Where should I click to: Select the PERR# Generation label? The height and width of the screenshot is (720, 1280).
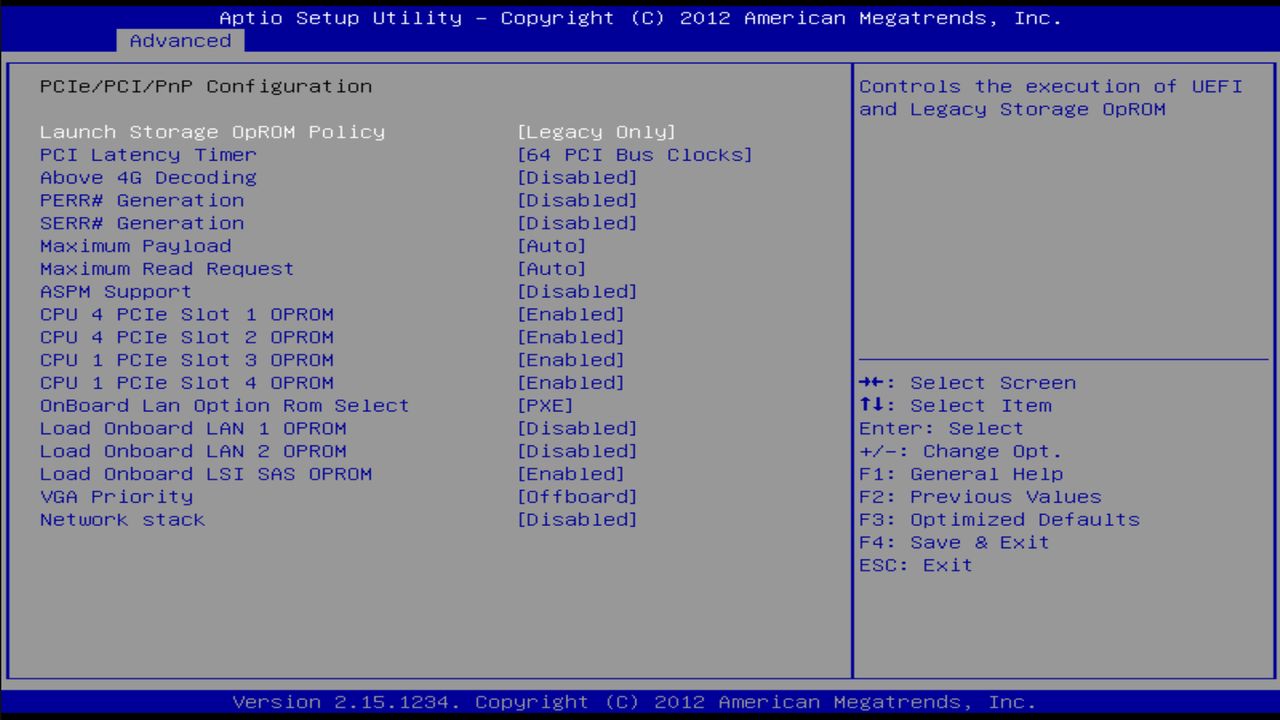[142, 201]
